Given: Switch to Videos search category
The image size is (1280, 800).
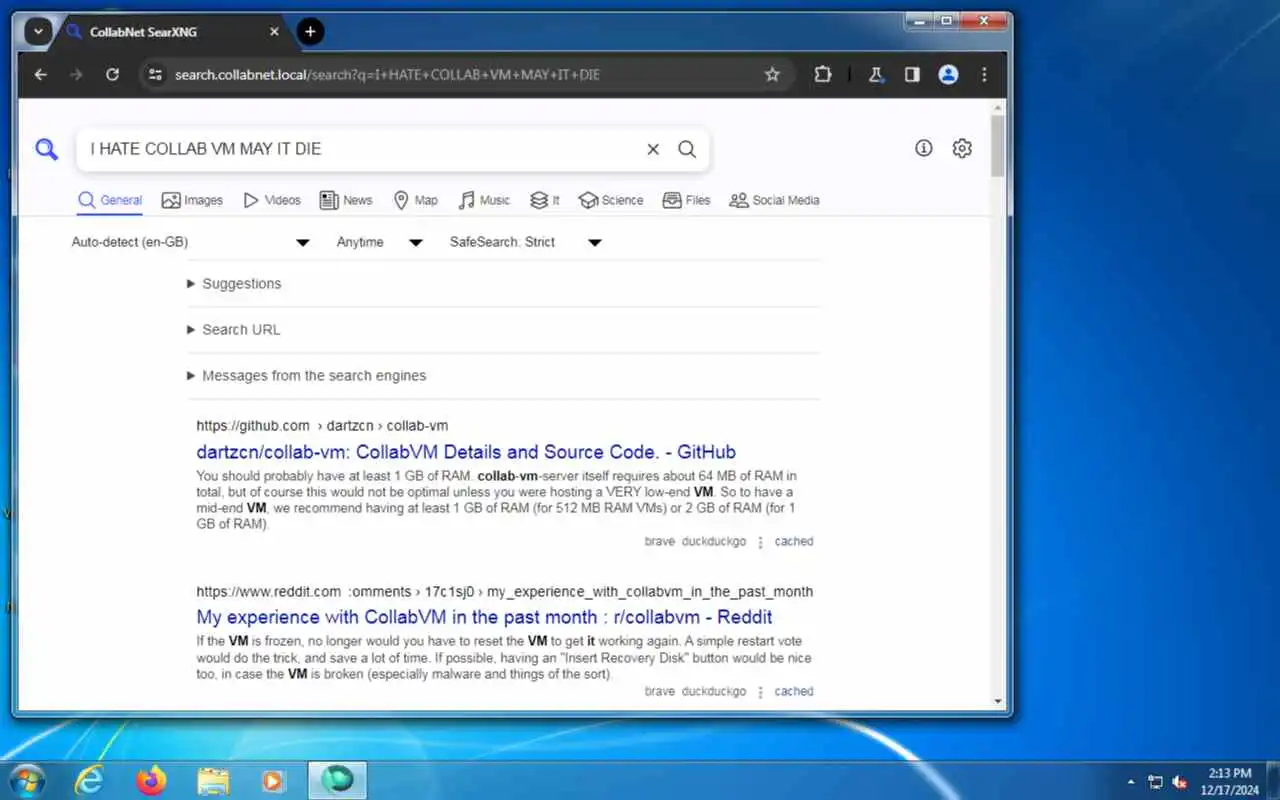Looking at the screenshot, I should pyautogui.click(x=272, y=200).
